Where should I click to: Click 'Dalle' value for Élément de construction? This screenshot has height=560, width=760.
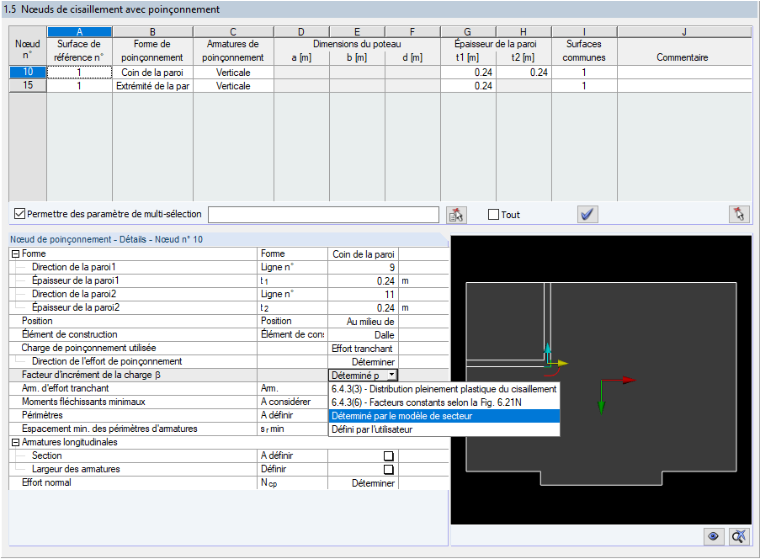tap(363, 335)
